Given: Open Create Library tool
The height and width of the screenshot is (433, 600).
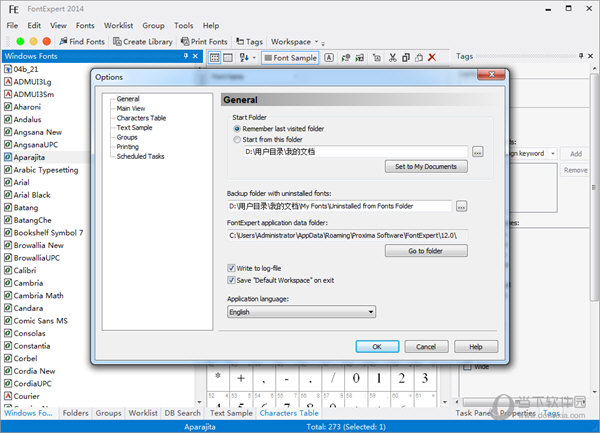Looking at the screenshot, I should click(x=143, y=41).
